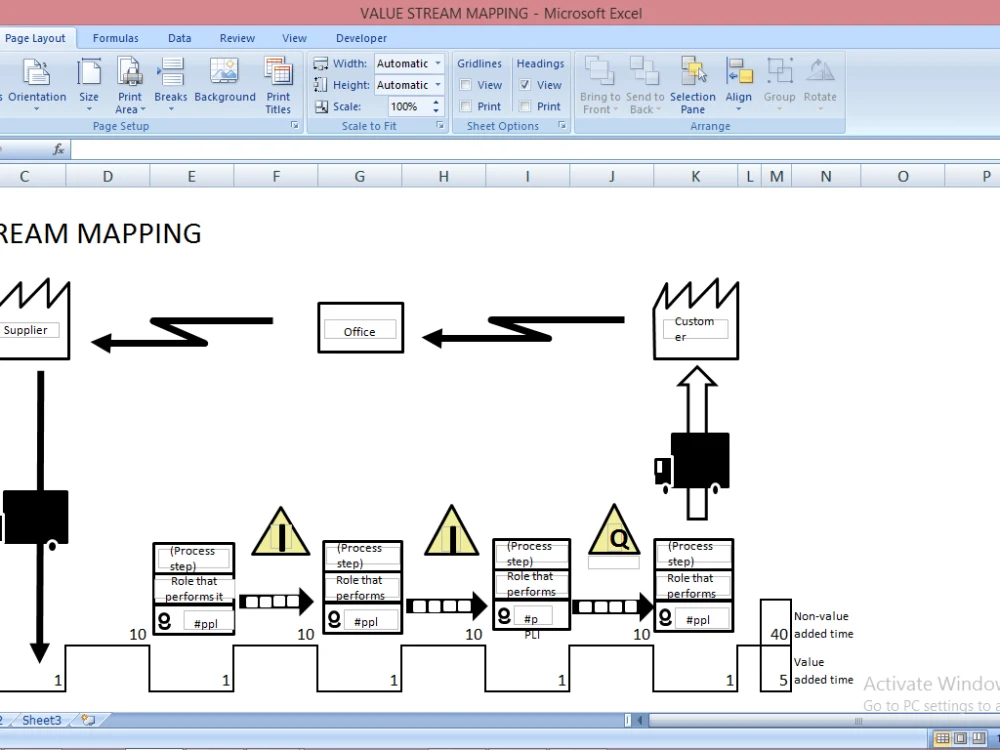Select column I header

pos(527,176)
